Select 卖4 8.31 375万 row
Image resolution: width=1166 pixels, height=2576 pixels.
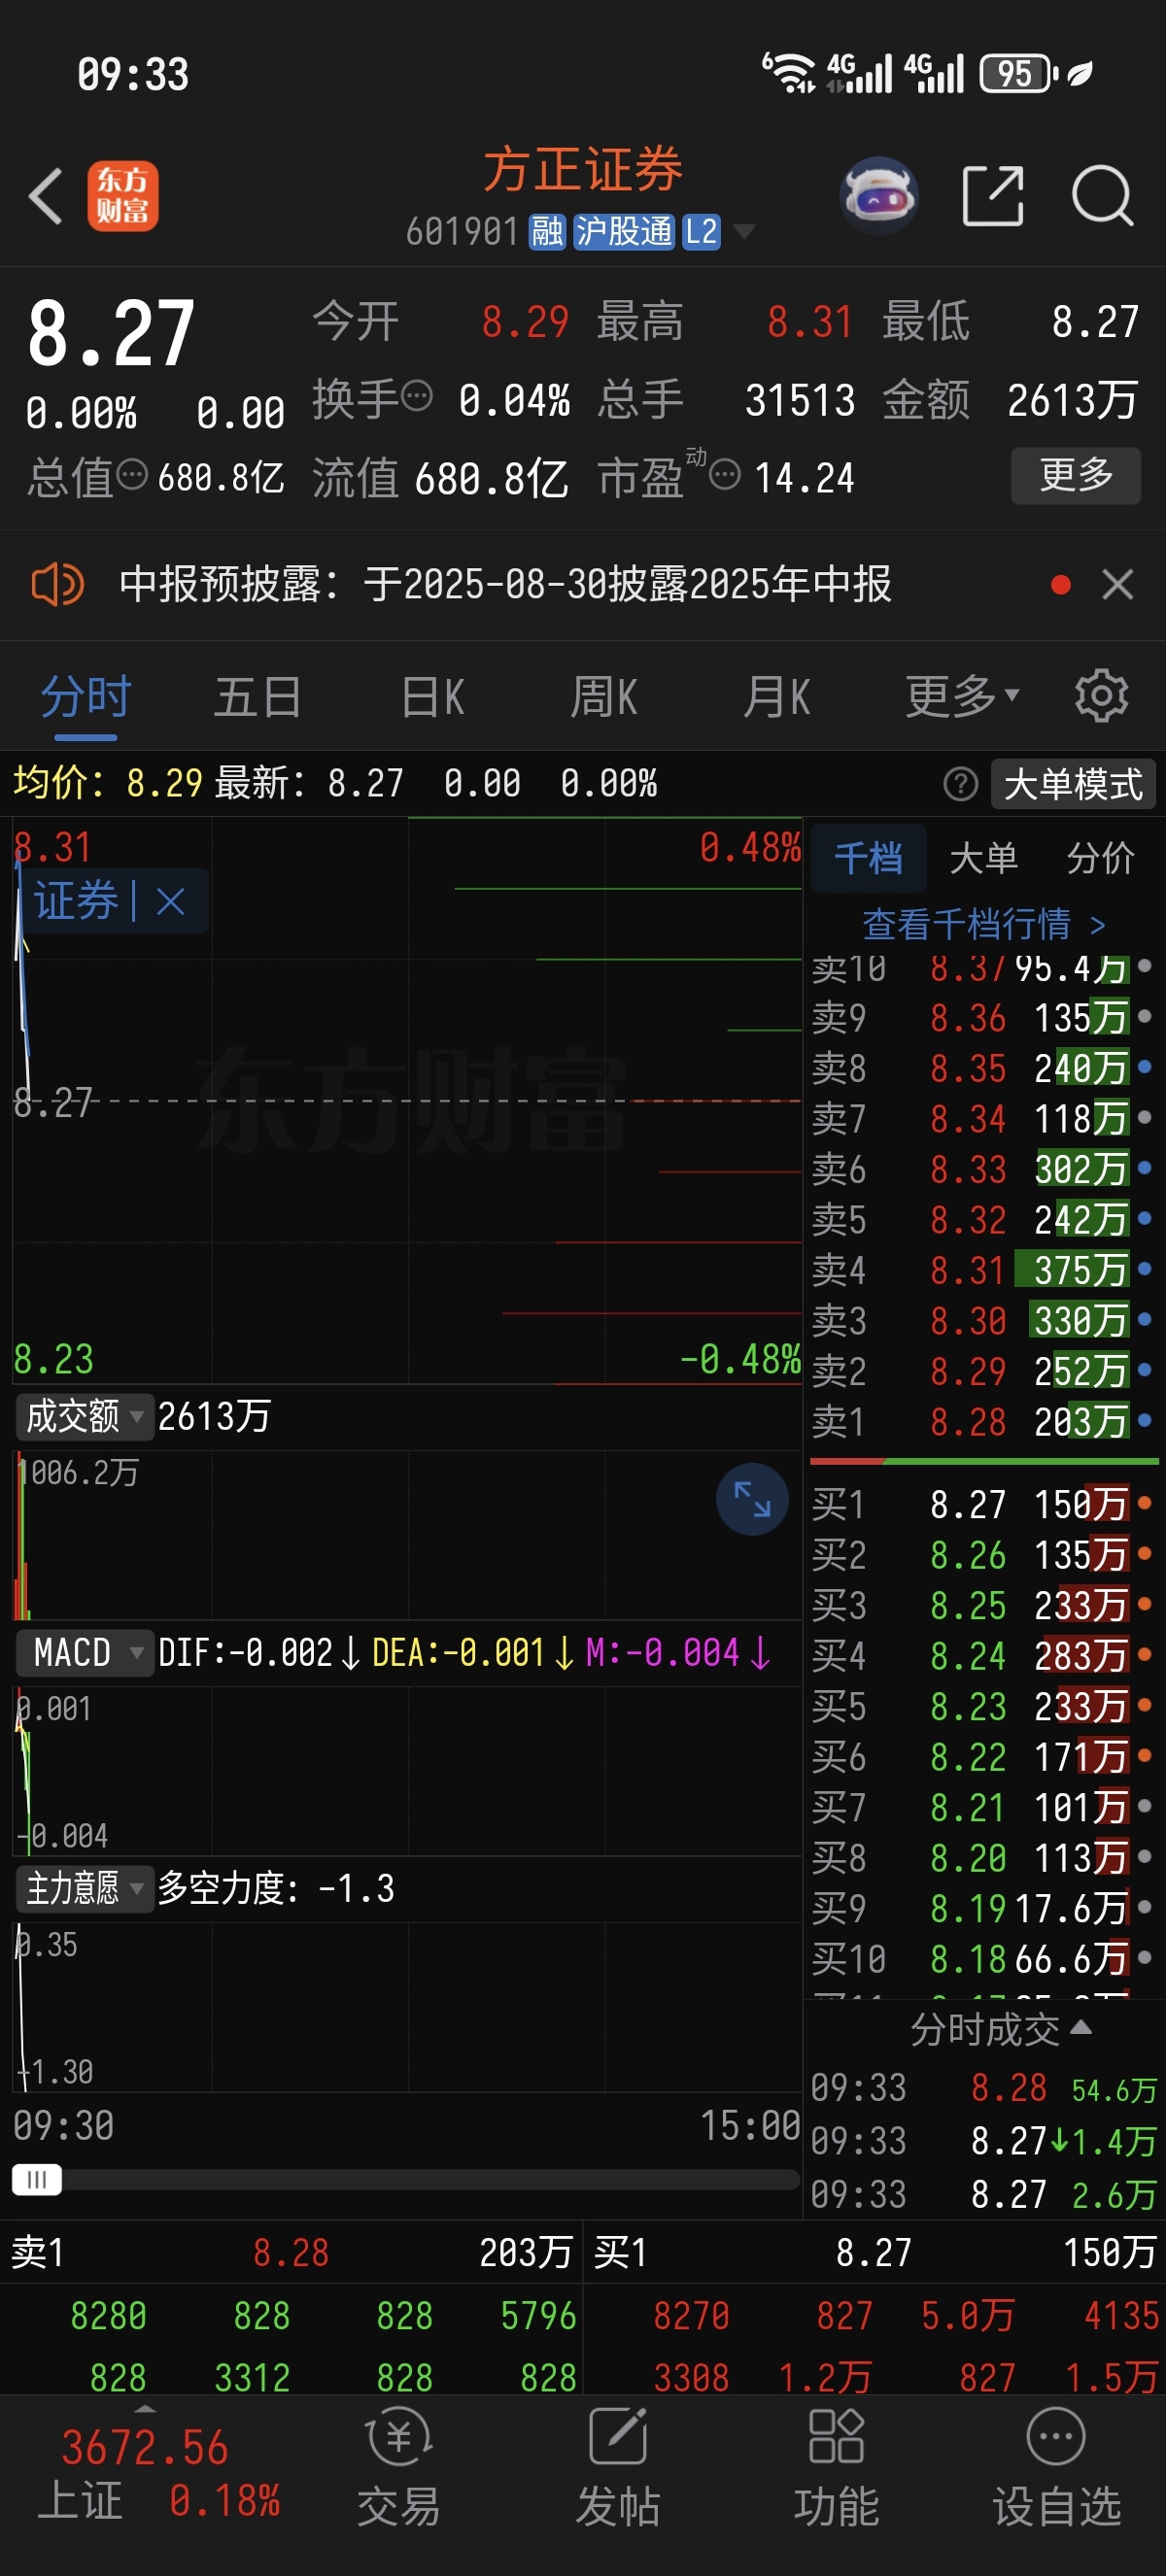click(983, 1270)
